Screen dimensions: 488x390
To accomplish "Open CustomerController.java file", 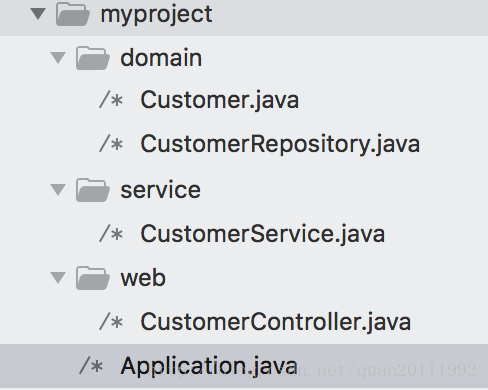I will click(x=275, y=322).
